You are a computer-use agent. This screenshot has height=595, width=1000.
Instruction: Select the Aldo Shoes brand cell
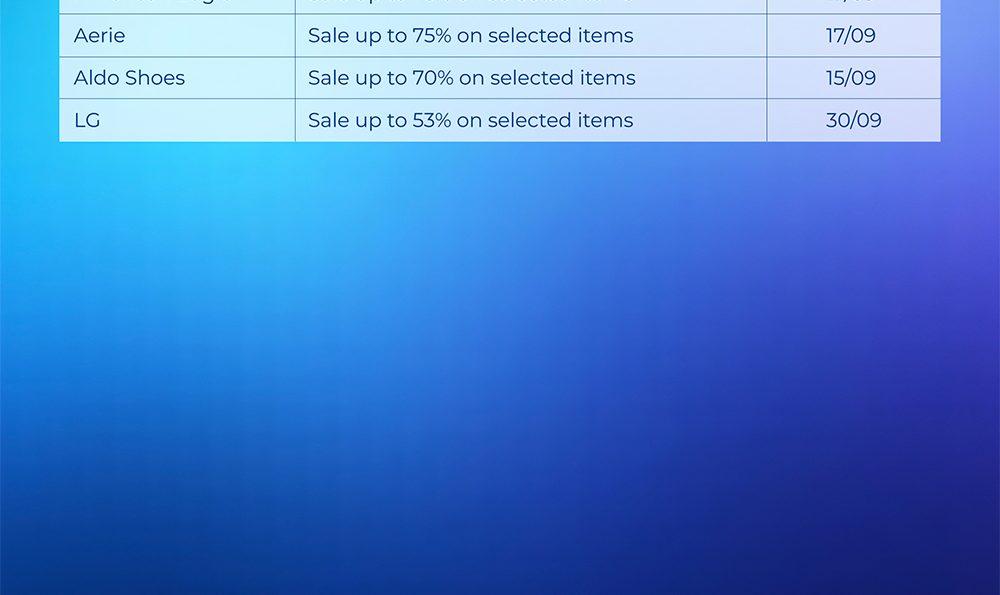point(129,78)
